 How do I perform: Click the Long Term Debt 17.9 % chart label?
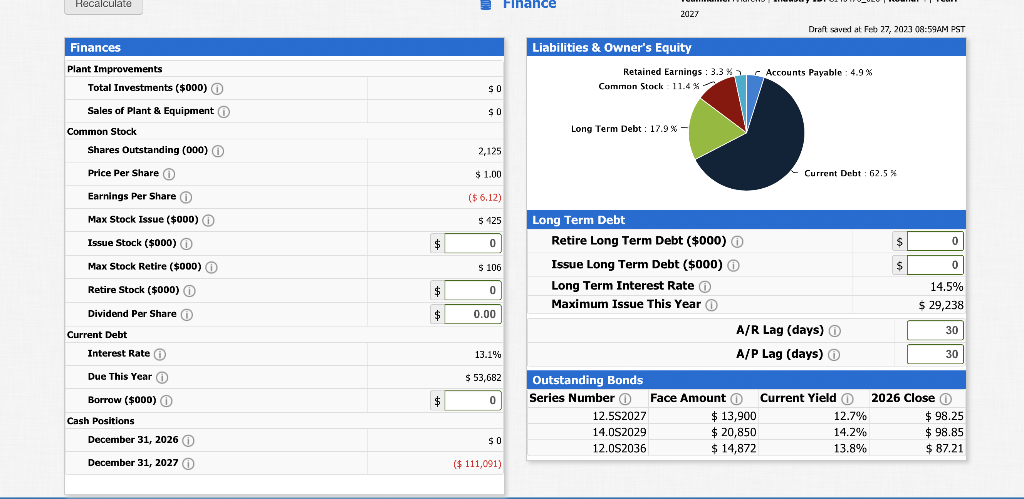pos(624,129)
